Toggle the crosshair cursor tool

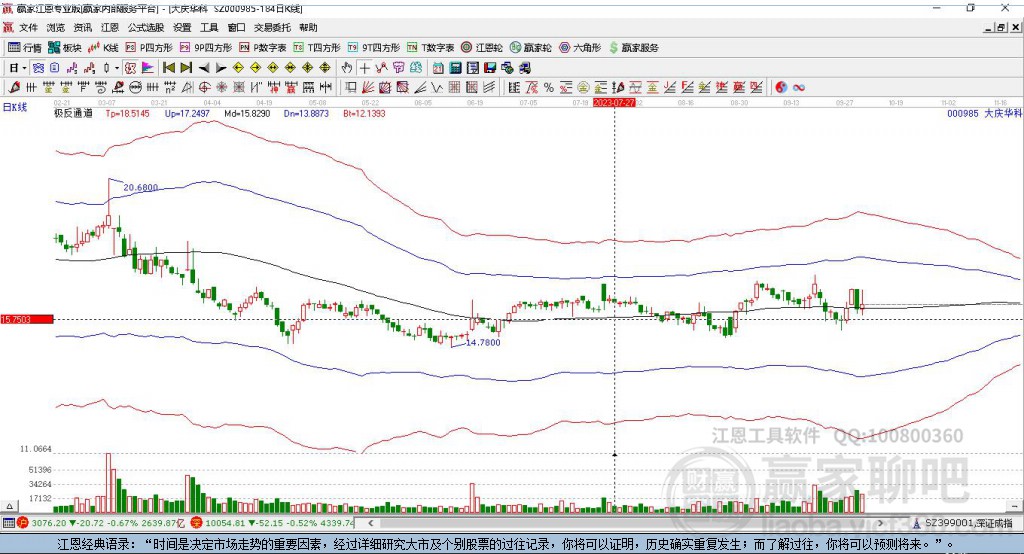364,68
